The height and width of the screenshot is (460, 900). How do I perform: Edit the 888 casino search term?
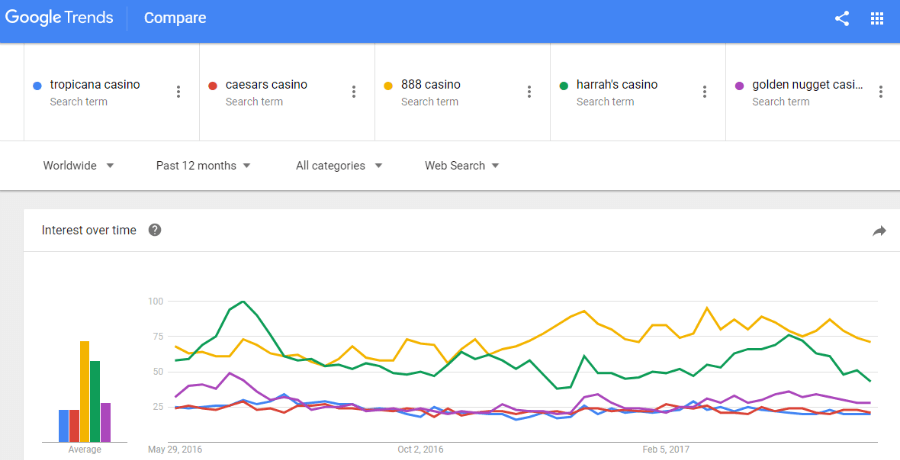[430, 84]
